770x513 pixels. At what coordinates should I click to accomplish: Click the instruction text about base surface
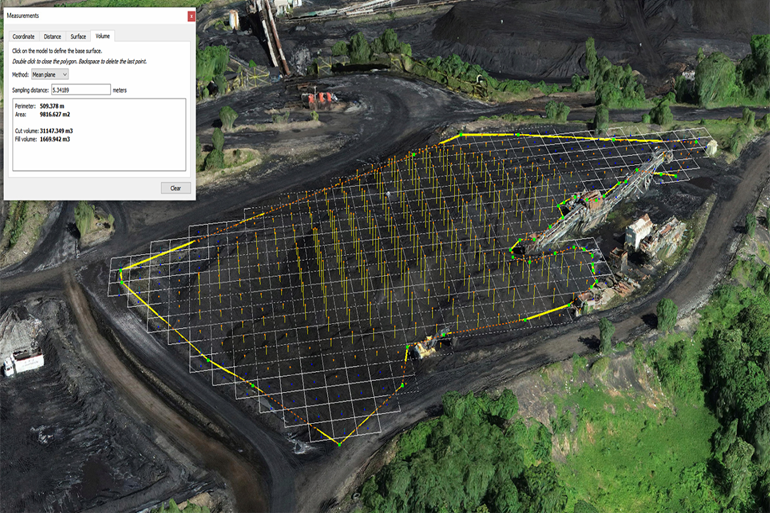(x=58, y=50)
